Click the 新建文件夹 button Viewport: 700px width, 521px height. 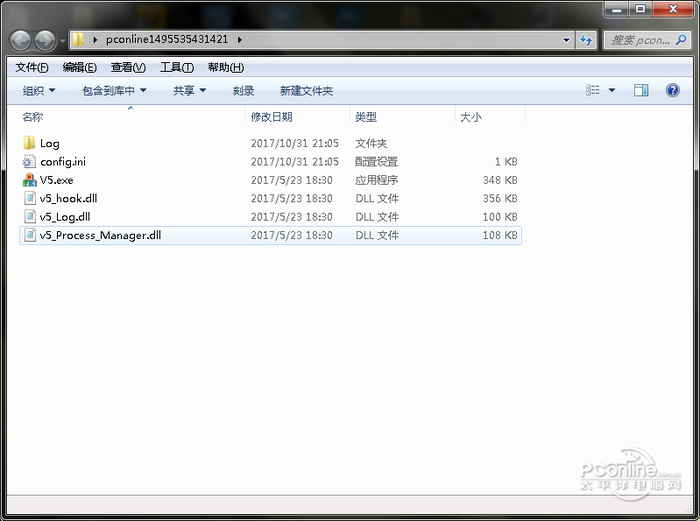click(306, 91)
